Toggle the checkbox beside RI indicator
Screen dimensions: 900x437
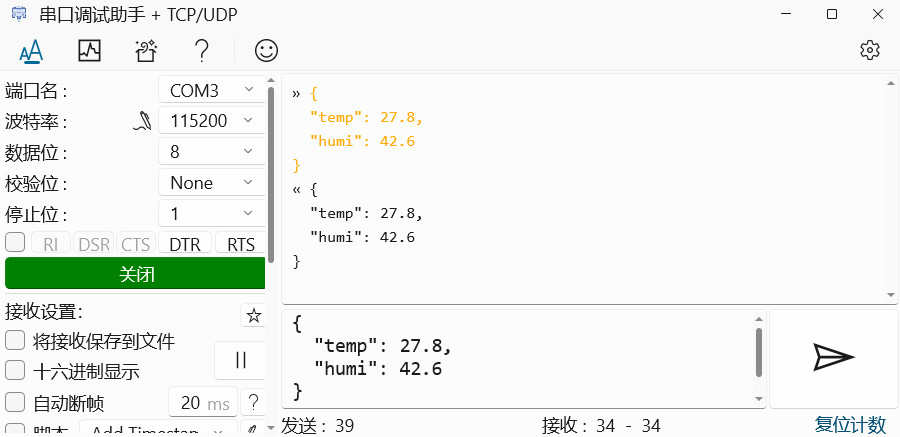tap(15, 242)
